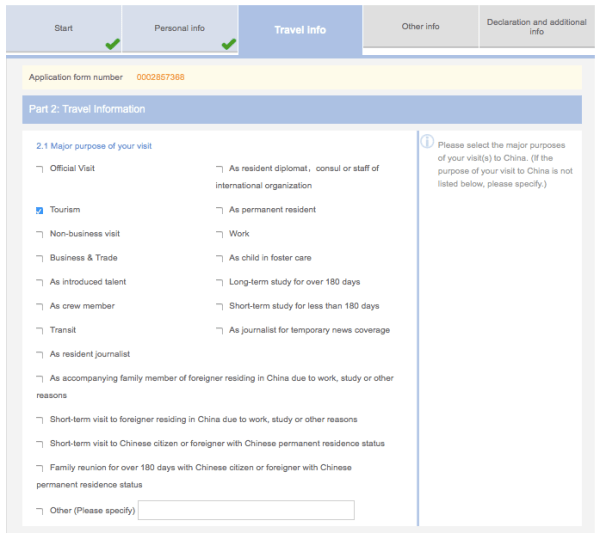Viewport: 600px width, 533px height.
Task: Tick As crew member checkbox
Action: [x=40, y=306]
